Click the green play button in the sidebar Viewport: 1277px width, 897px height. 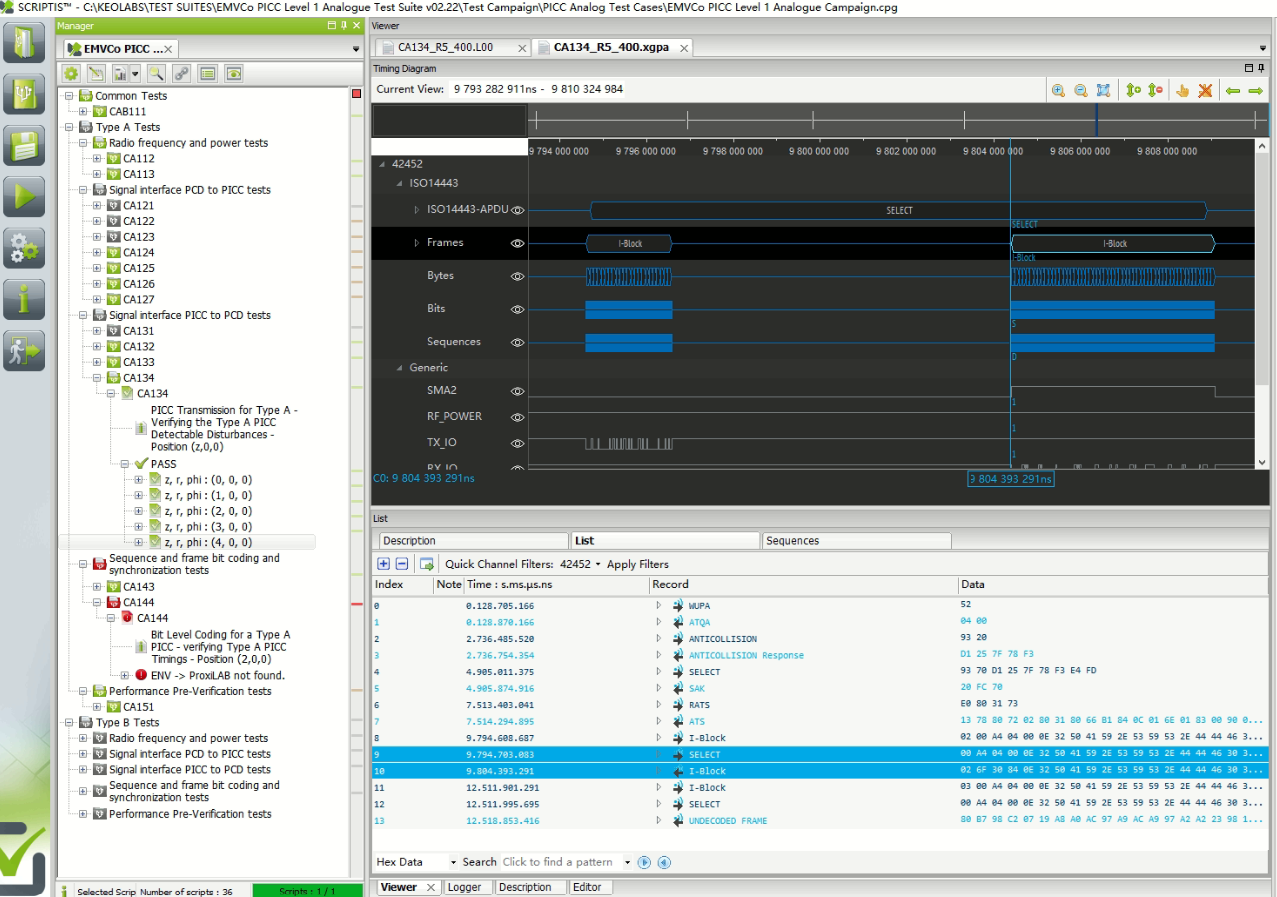pos(25,196)
